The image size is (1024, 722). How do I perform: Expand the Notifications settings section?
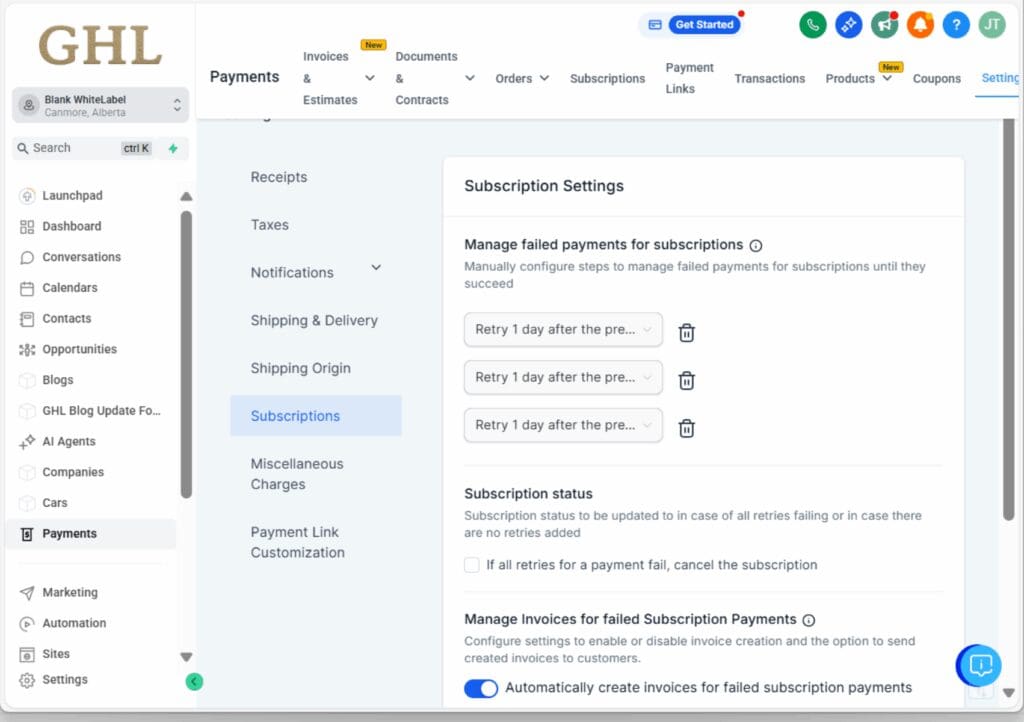pos(376,268)
